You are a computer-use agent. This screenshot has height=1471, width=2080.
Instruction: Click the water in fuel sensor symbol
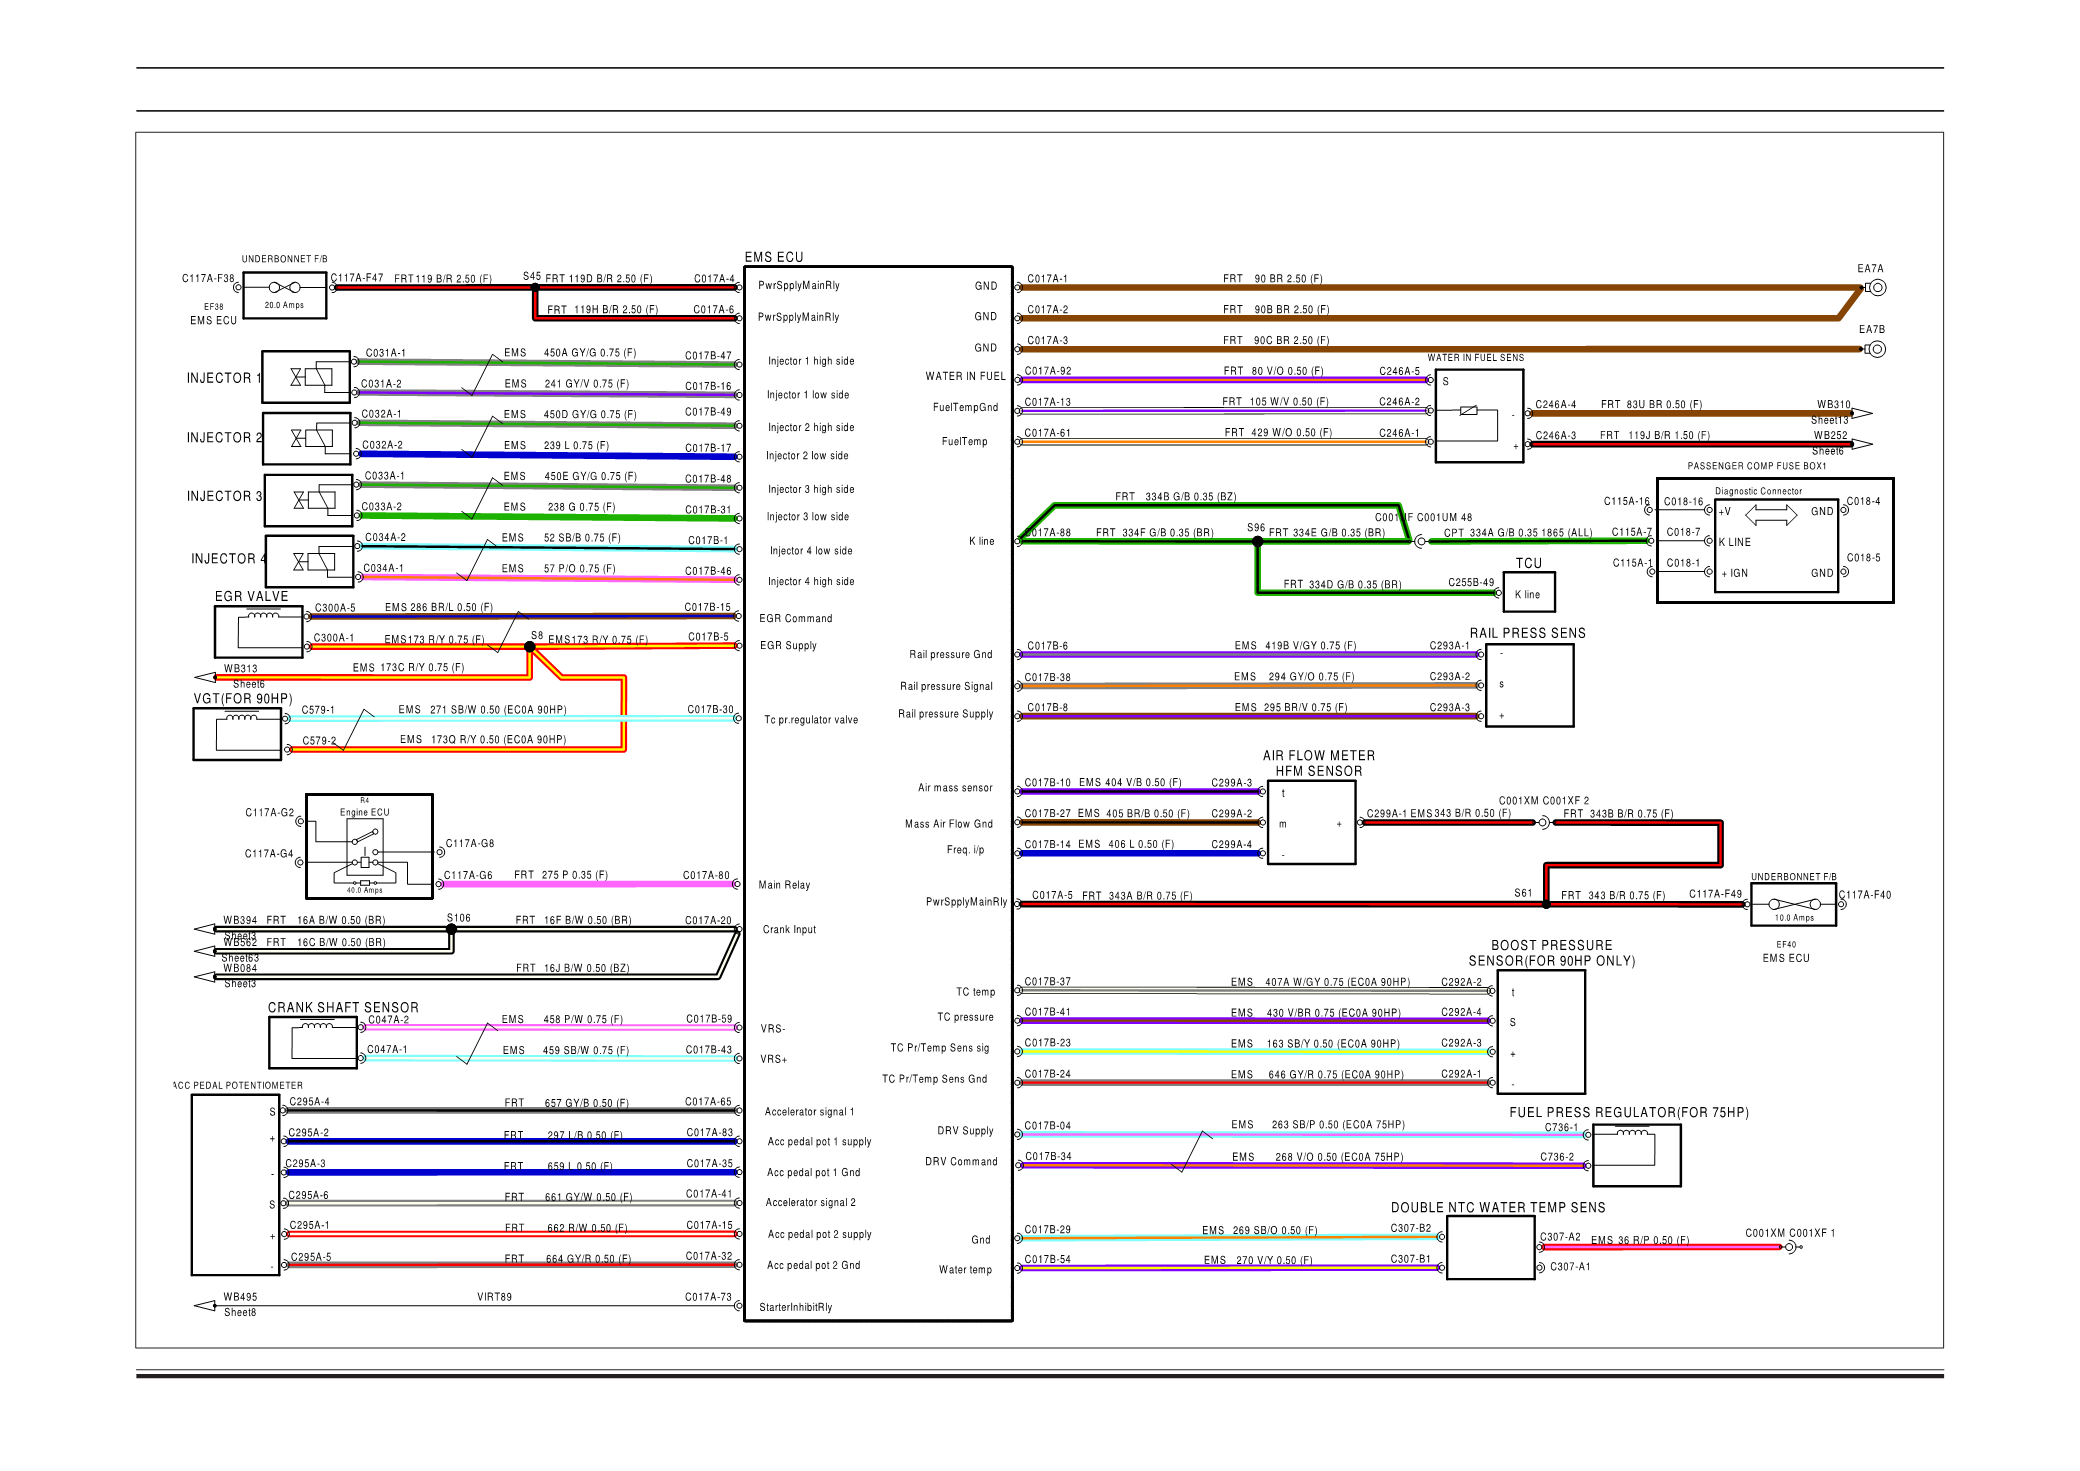click(1469, 411)
